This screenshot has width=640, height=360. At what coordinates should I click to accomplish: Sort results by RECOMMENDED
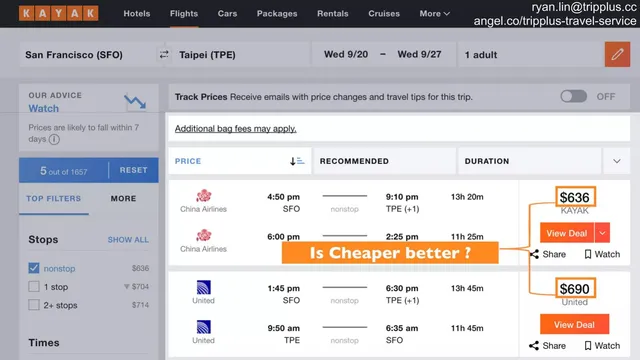point(384,161)
